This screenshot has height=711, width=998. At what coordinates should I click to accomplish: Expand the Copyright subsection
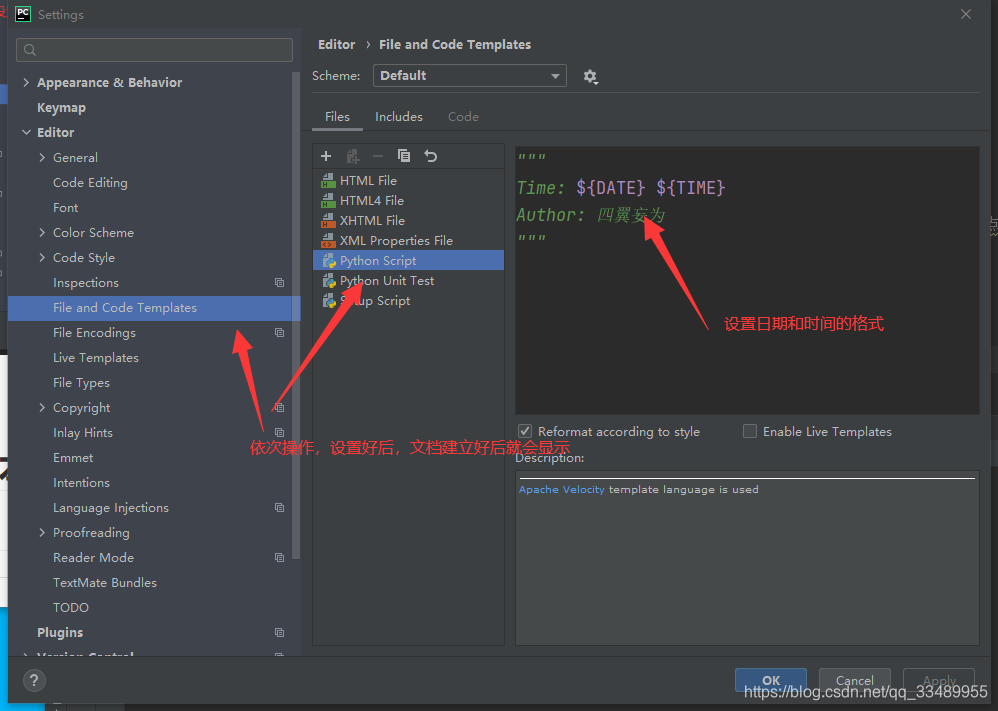[42, 407]
